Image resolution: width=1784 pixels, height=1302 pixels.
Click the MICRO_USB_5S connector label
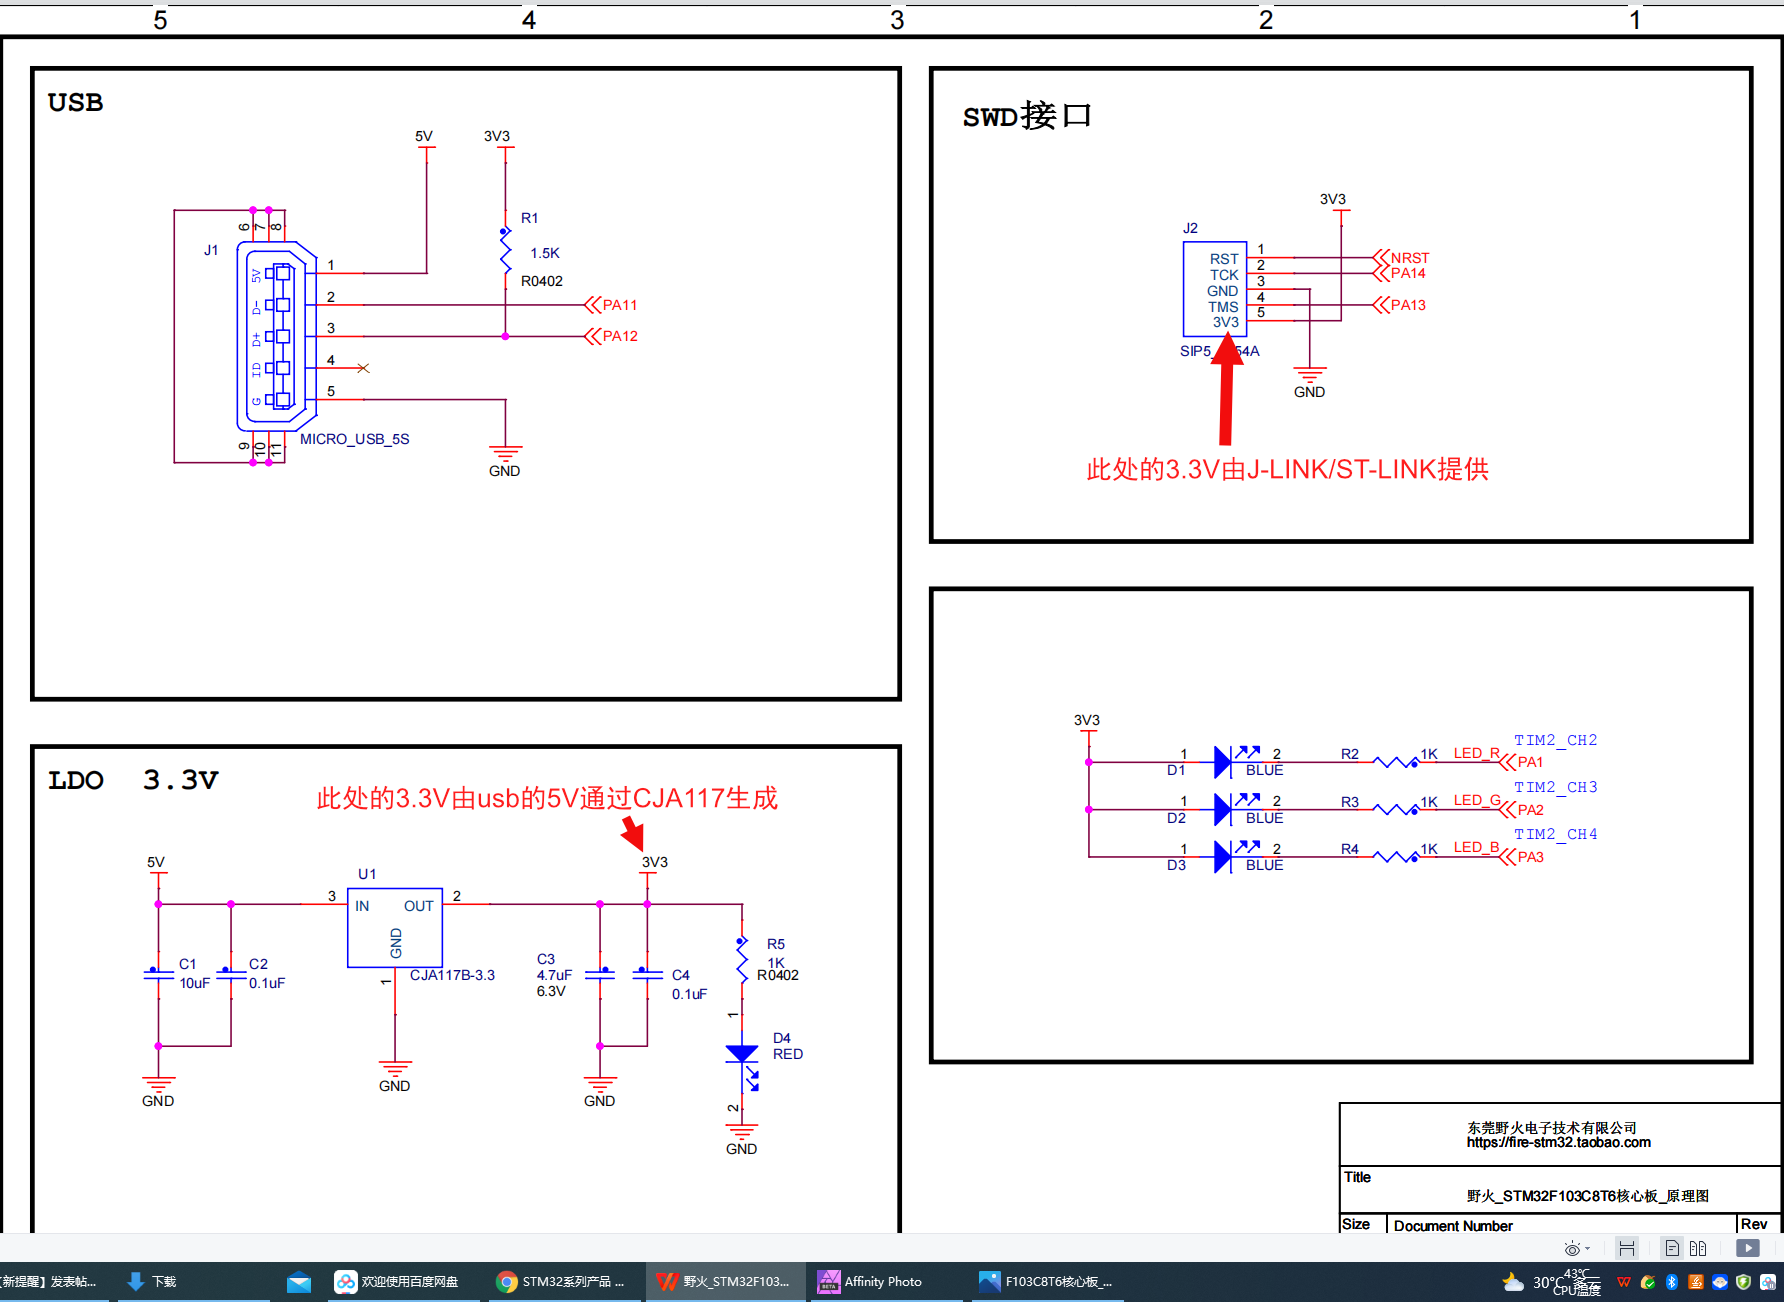pyautogui.click(x=354, y=439)
